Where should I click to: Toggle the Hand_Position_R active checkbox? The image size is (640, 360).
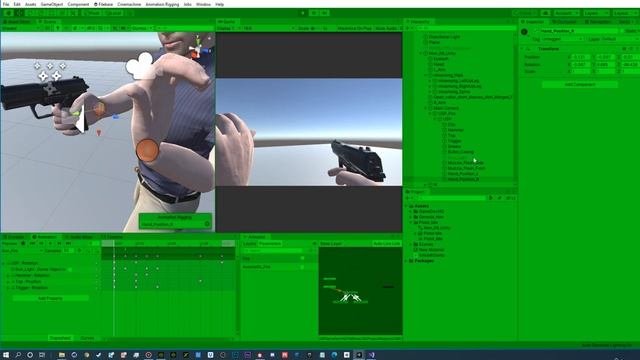click(535, 31)
